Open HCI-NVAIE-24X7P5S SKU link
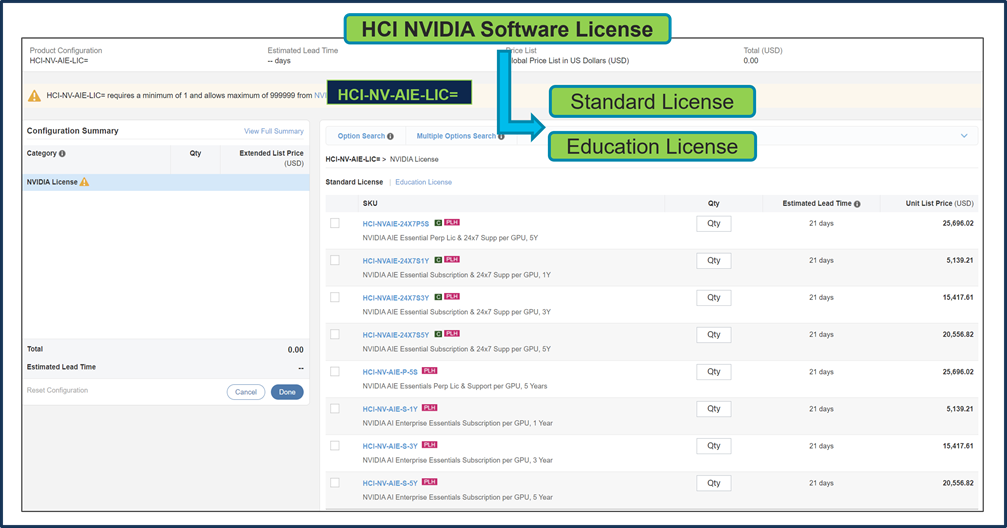The height and width of the screenshot is (528, 1007). 396,224
